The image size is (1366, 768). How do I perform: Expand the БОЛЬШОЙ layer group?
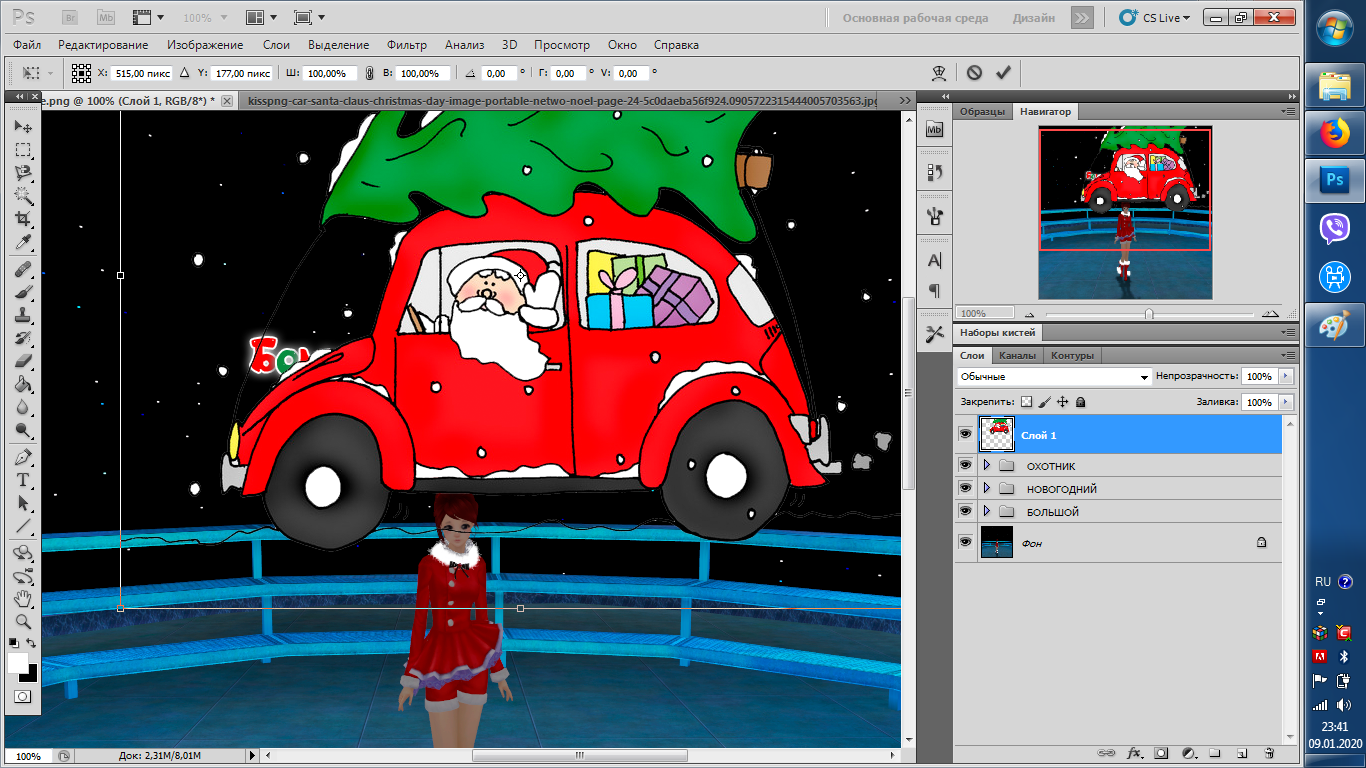click(987, 512)
